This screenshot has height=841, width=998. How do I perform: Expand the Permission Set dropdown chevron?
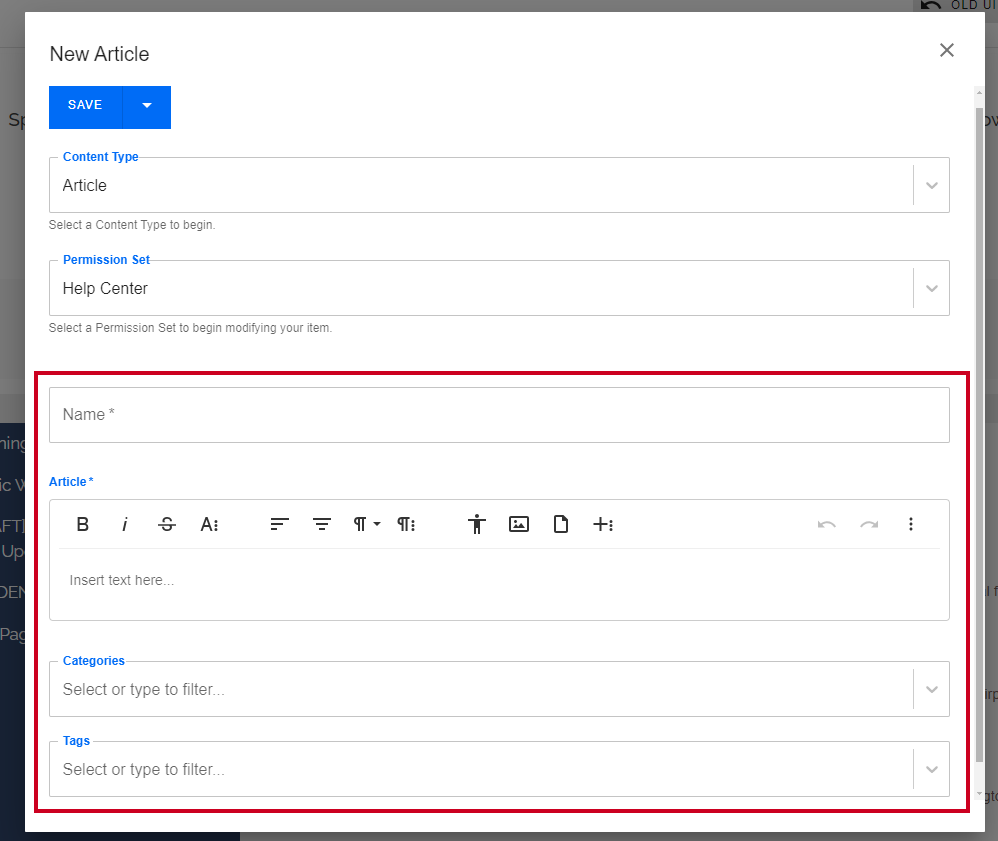coord(932,288)
